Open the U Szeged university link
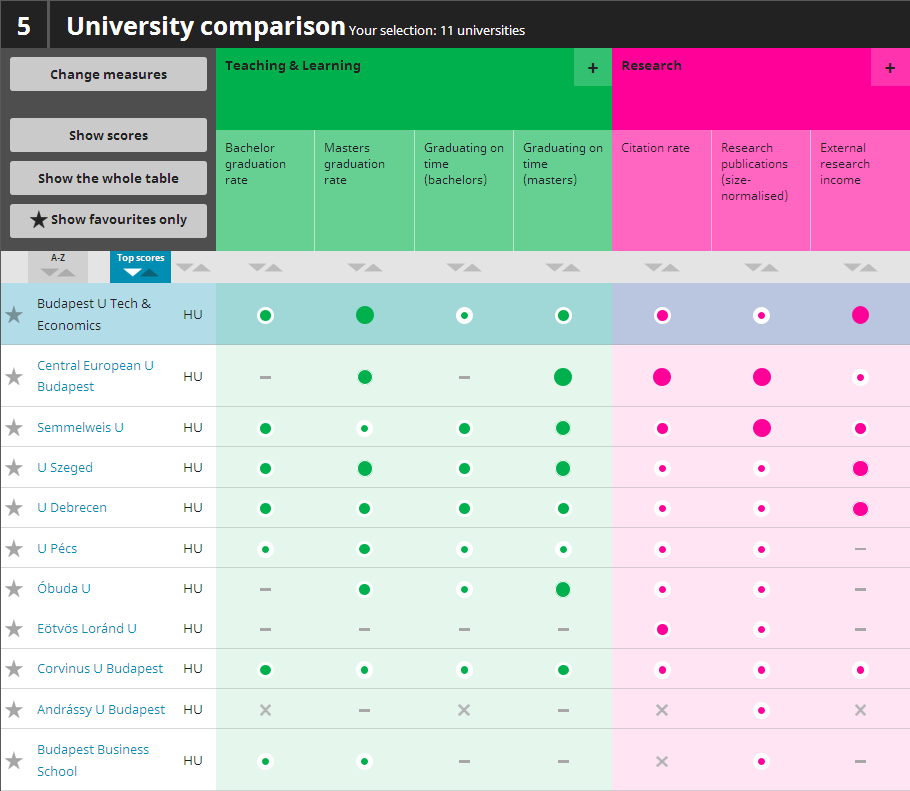 click(x=65, y=468)
